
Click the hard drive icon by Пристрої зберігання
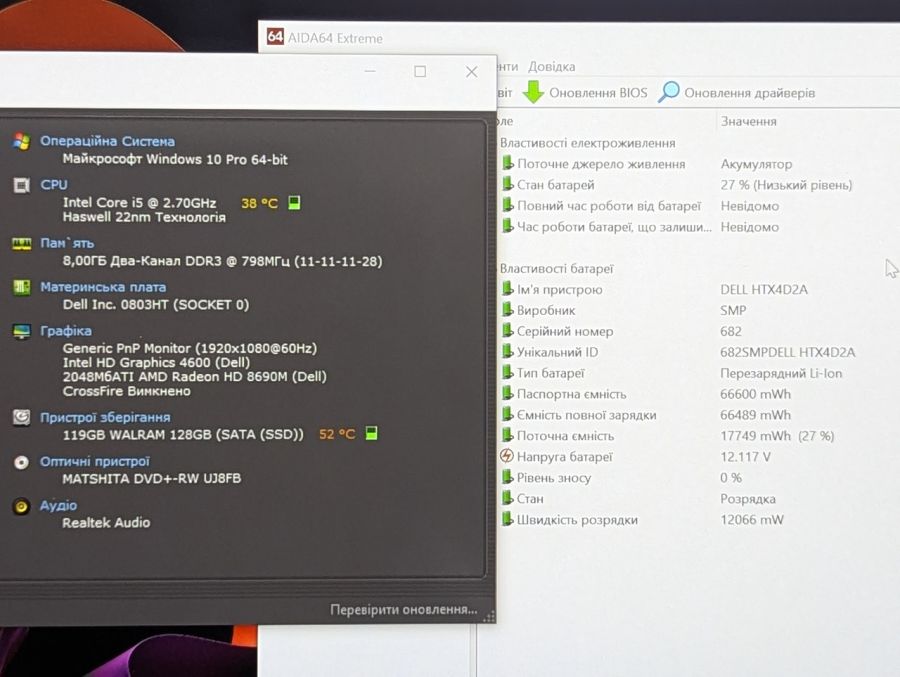22,417
